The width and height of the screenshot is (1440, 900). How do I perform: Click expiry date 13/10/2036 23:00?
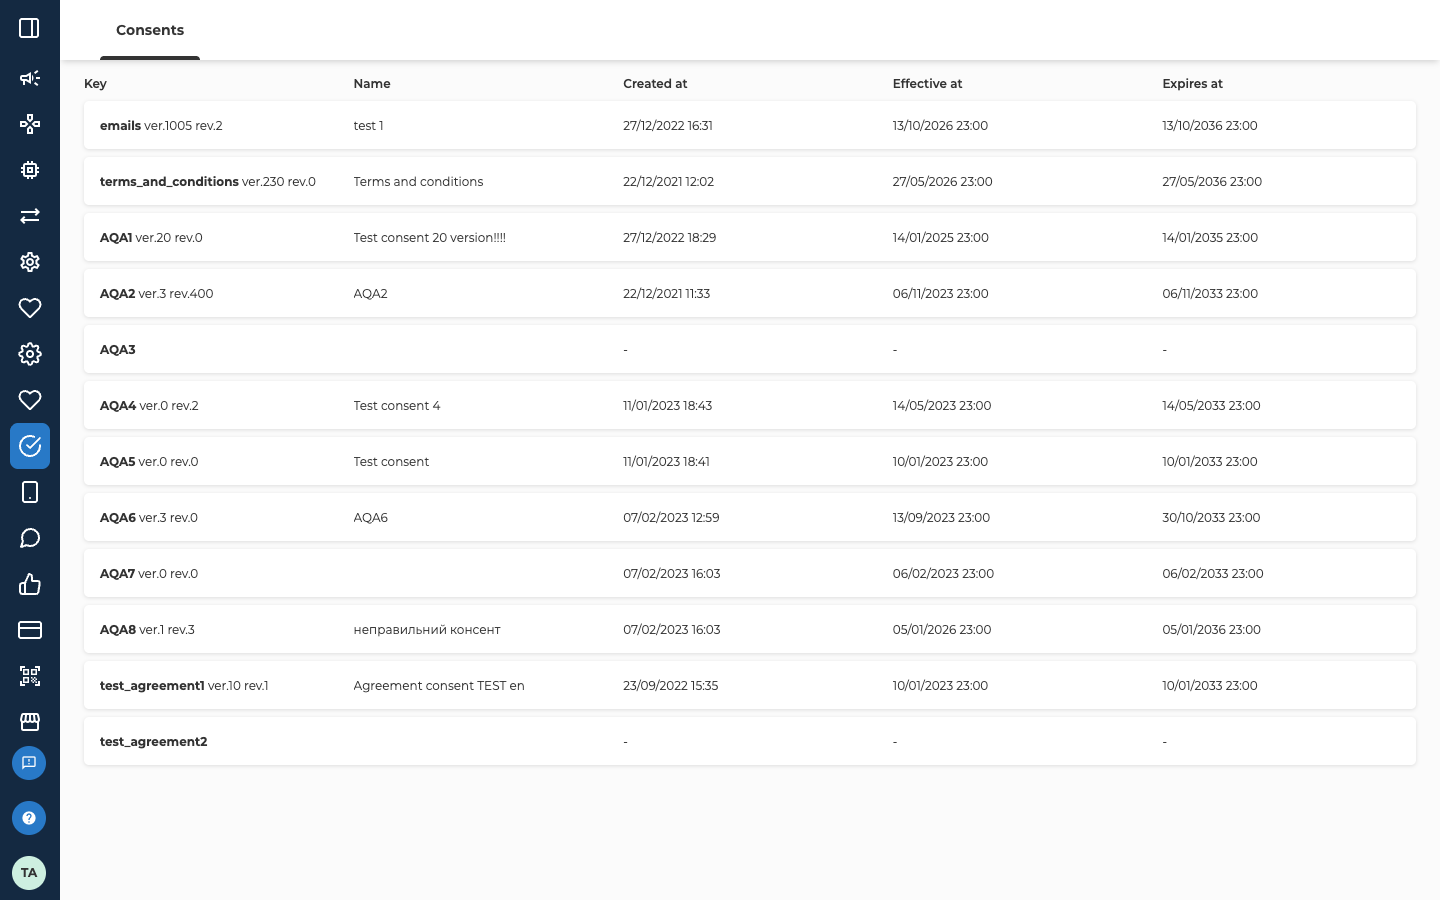[1210, 126]
